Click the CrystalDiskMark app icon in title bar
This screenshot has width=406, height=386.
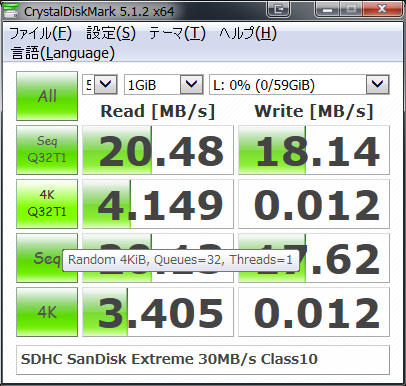point(10,10)
